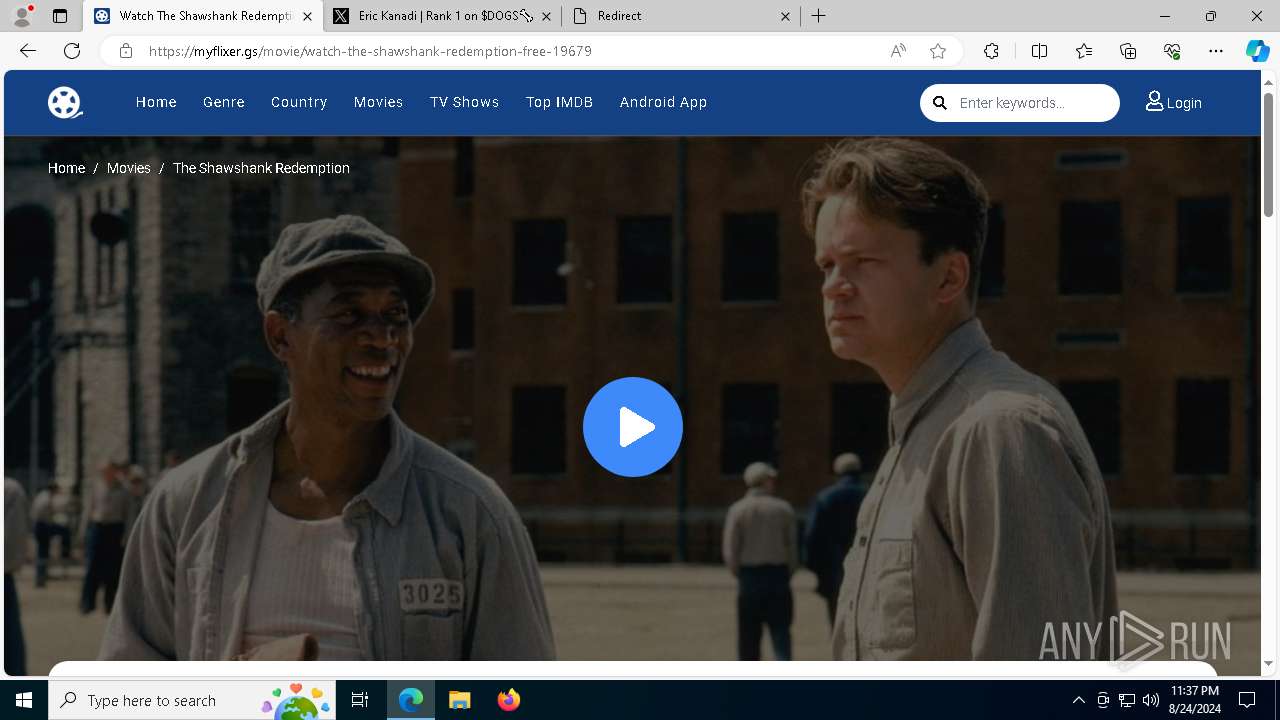
Task: Open the Read aloud icon
Action: pyautogui.click(x=898, y=51)
